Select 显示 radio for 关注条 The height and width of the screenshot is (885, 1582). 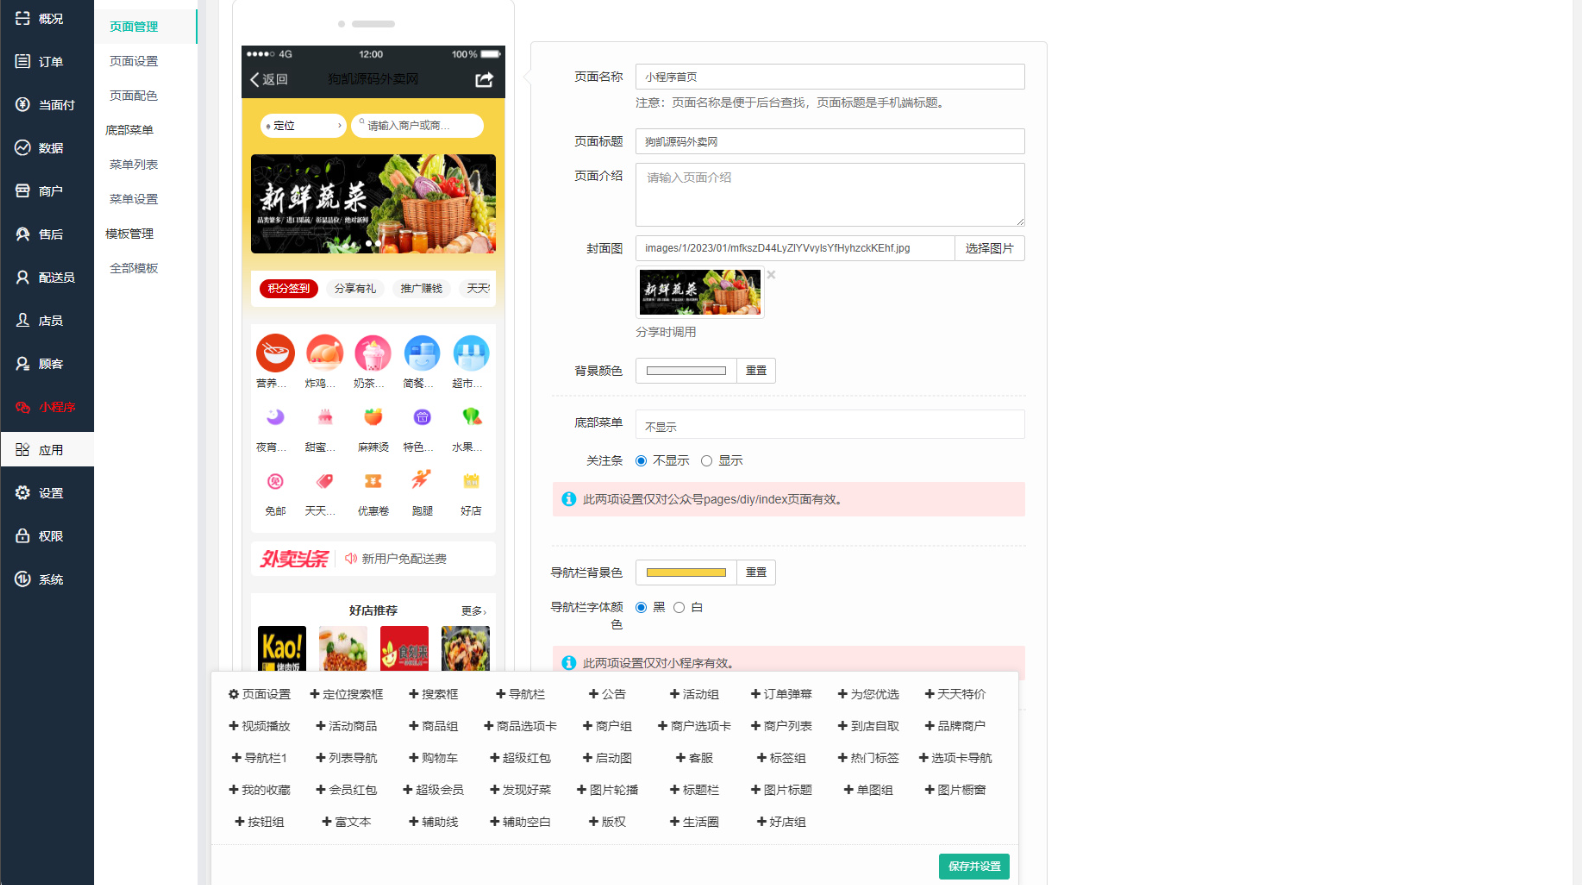[x=707, y=461]
